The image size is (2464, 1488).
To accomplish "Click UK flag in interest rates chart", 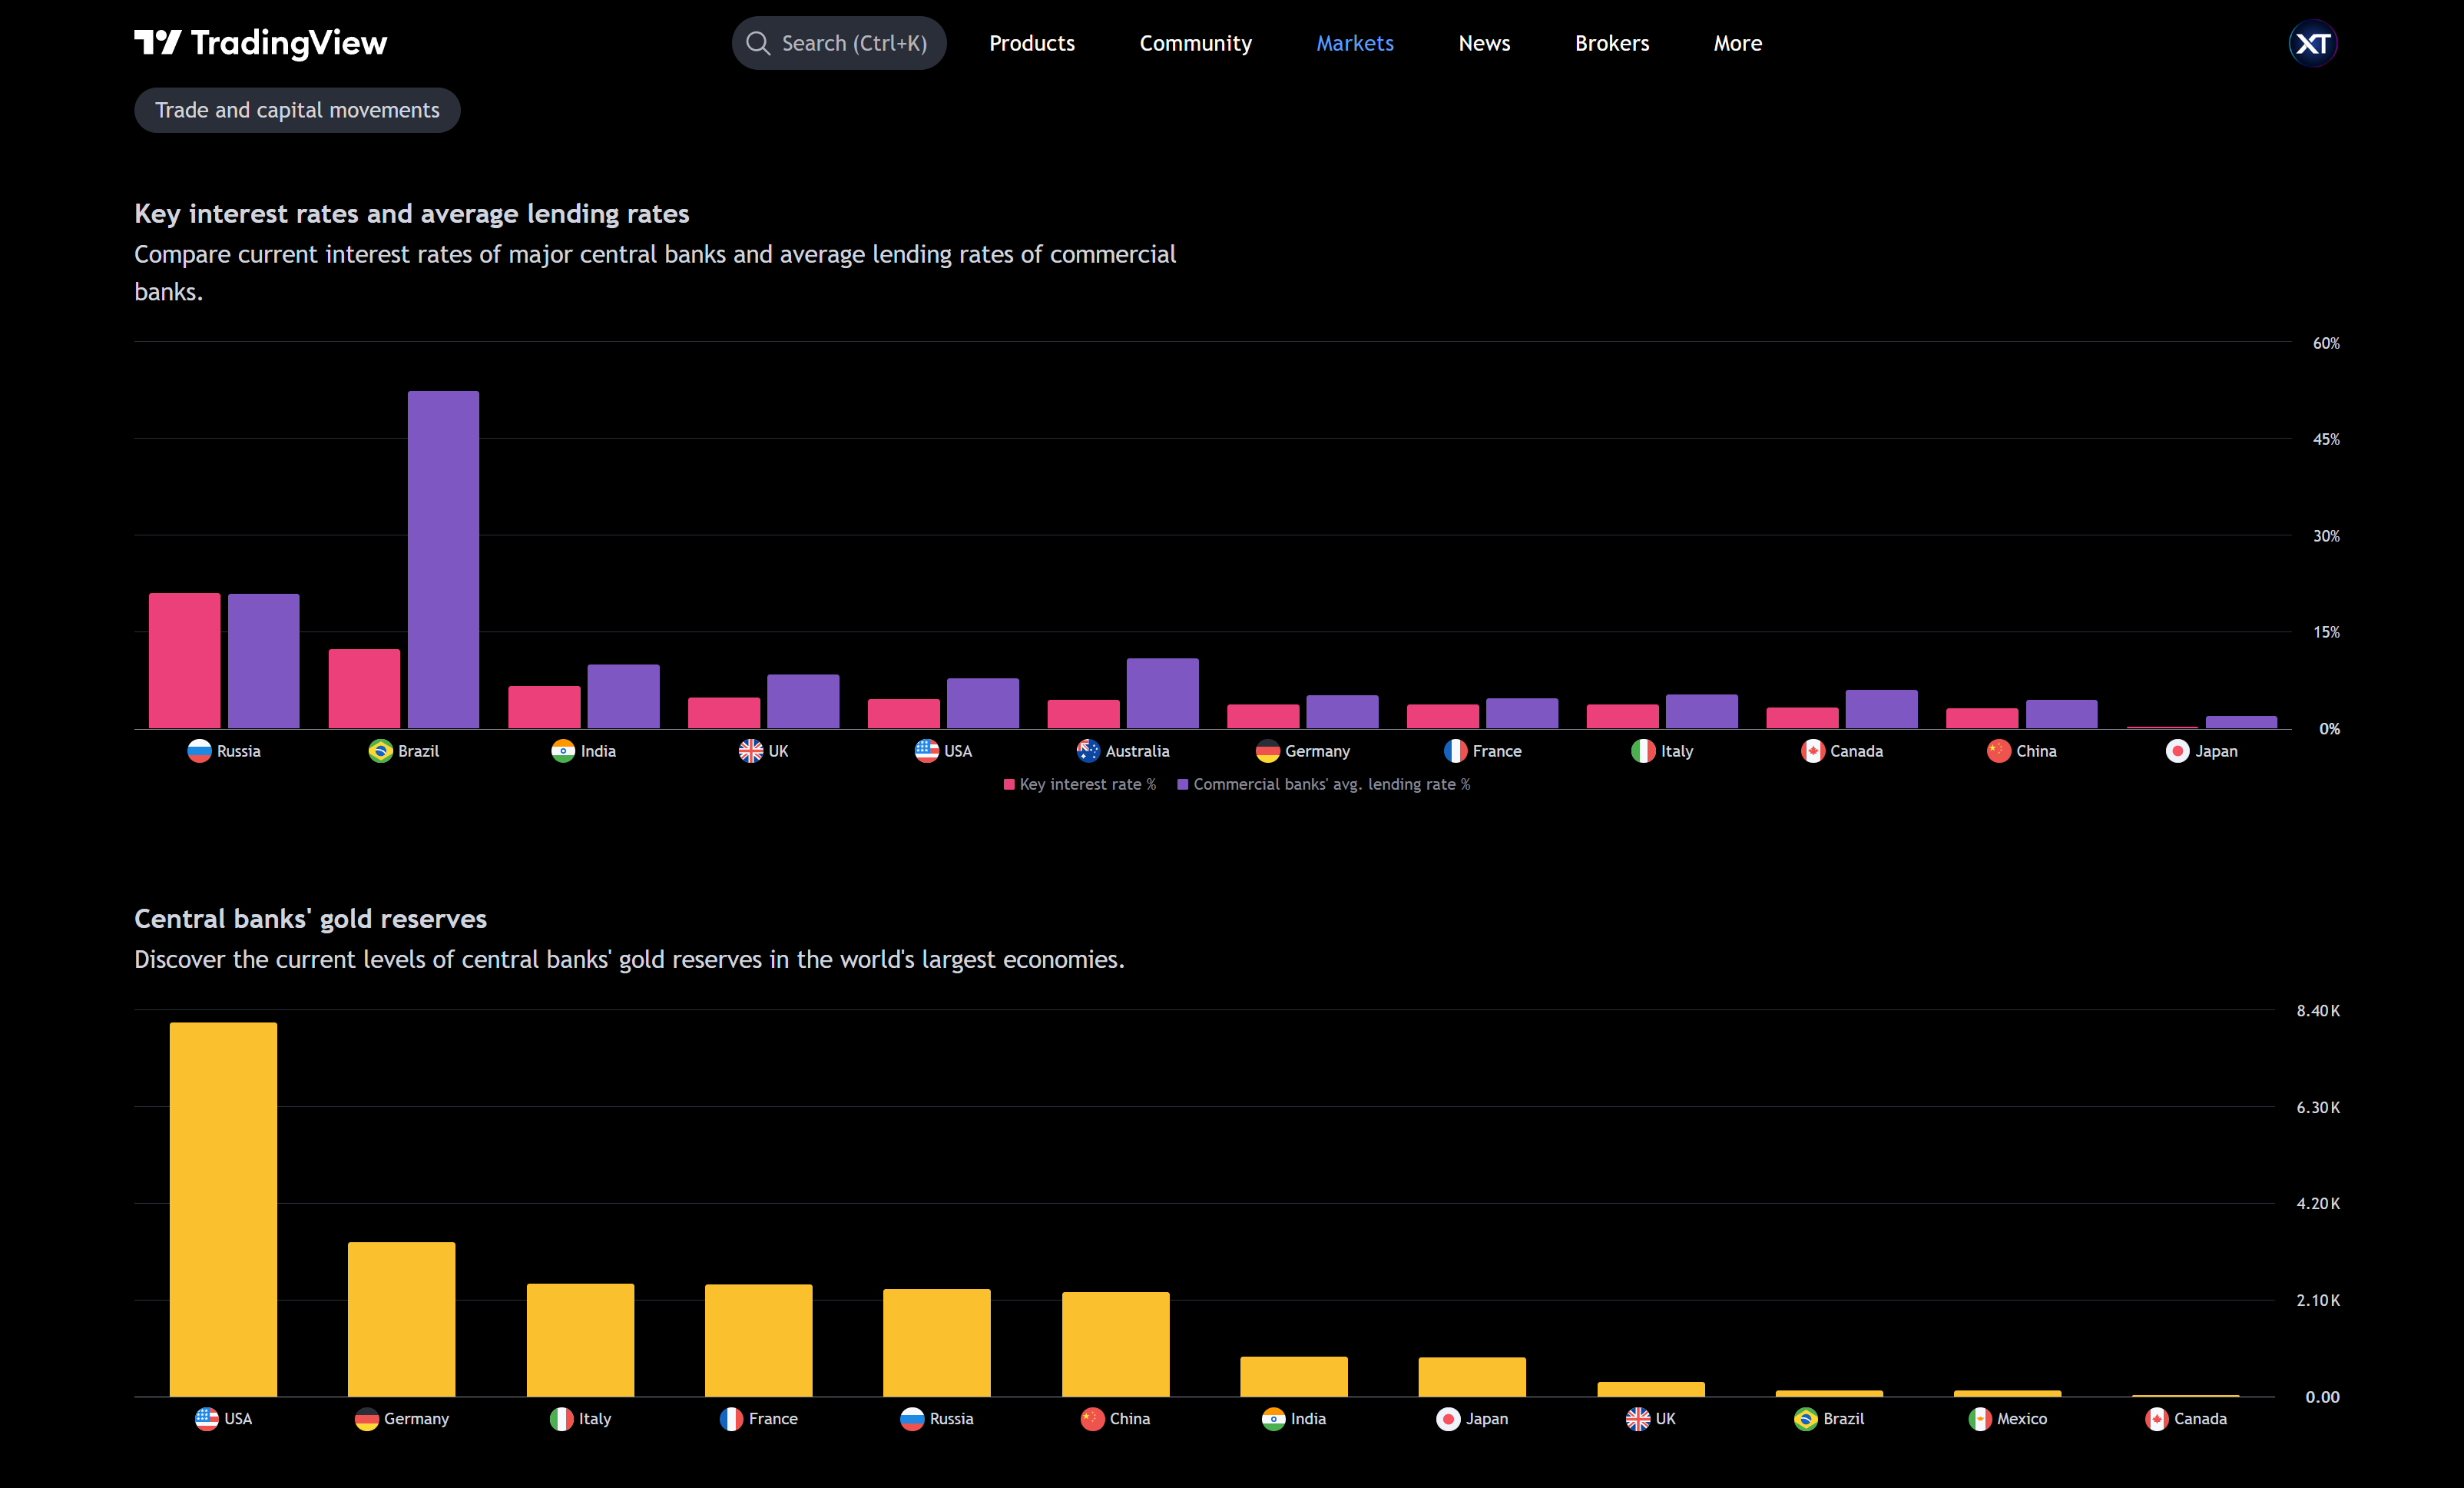I will point(750,751).
